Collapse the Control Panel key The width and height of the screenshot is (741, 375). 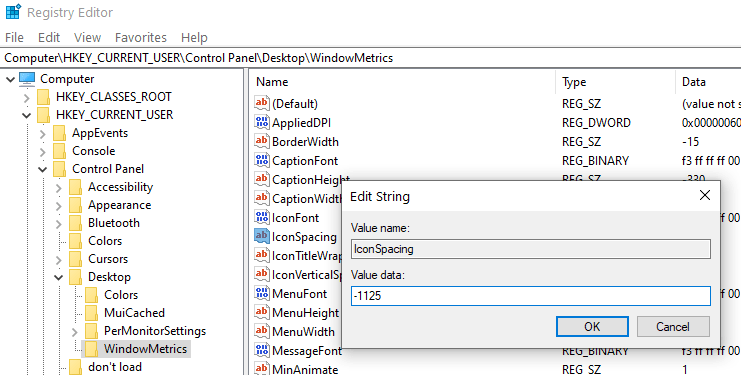[x=43, y=169]
